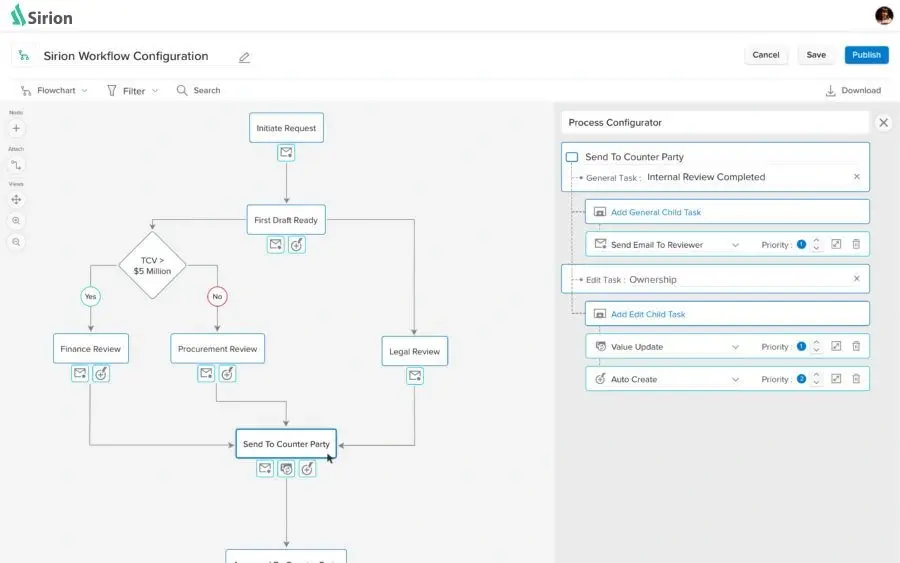Click the zoom in magnifier icon

(x=16, y=221)
